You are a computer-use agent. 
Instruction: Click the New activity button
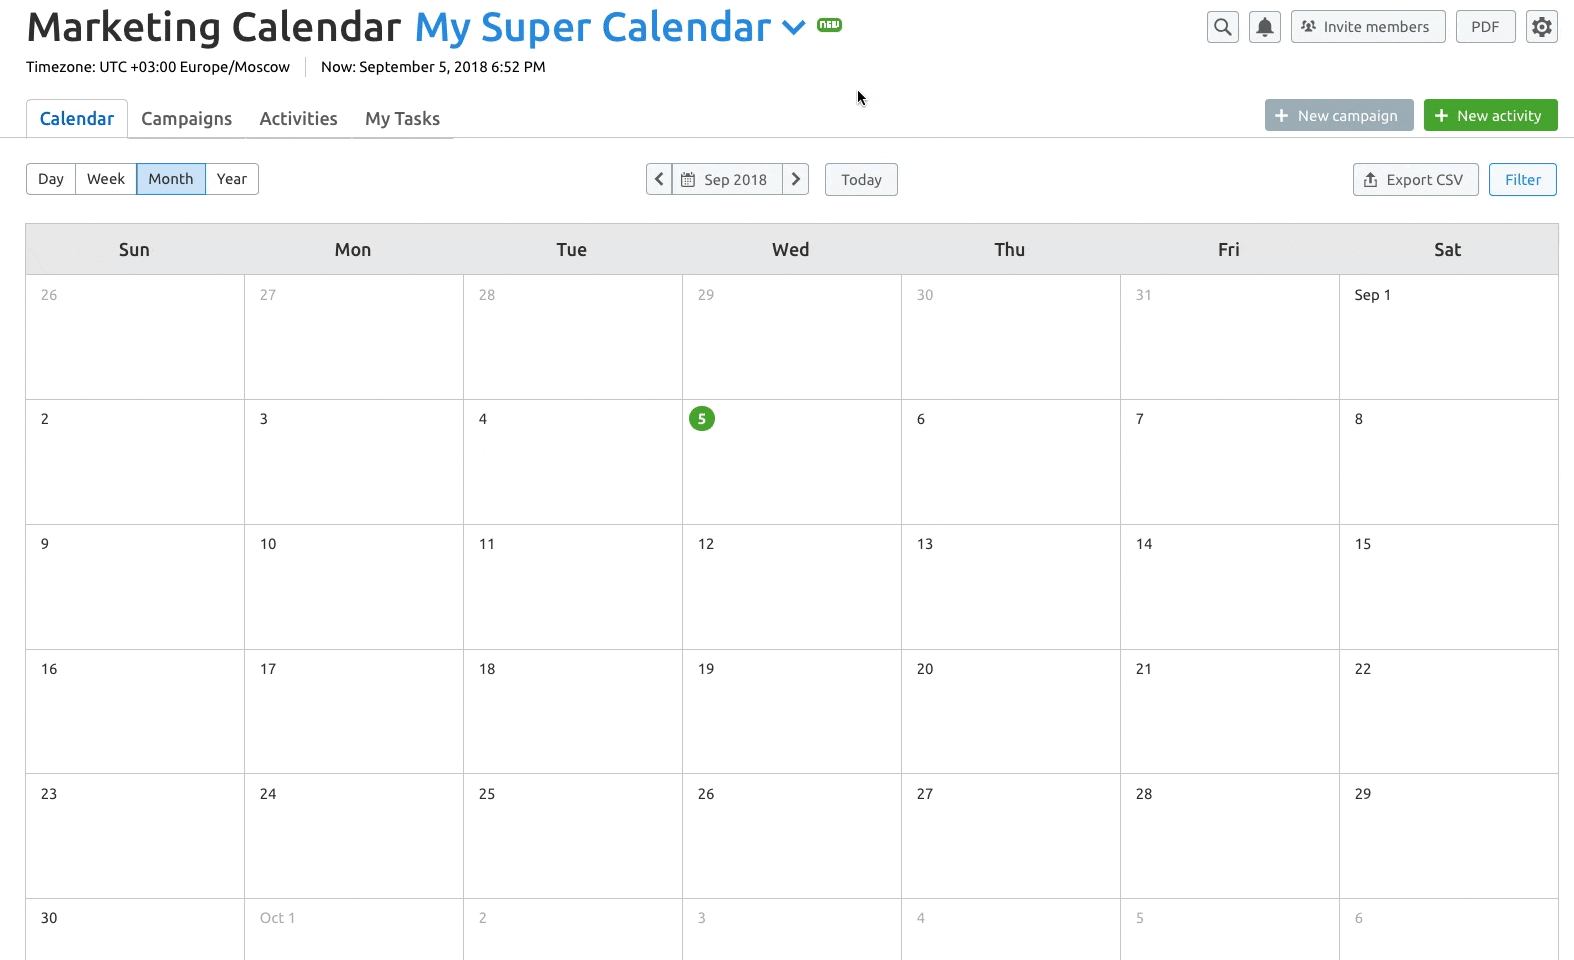tap(1490, 115)
